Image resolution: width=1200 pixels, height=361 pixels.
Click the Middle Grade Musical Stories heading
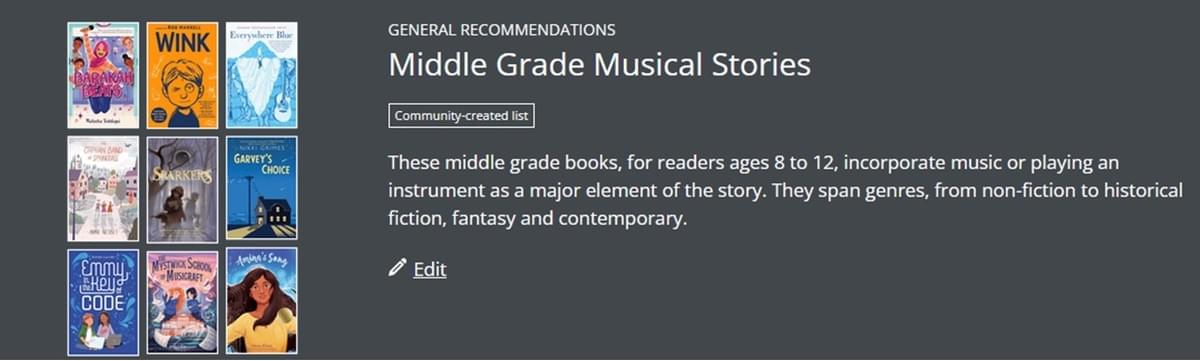599,66
